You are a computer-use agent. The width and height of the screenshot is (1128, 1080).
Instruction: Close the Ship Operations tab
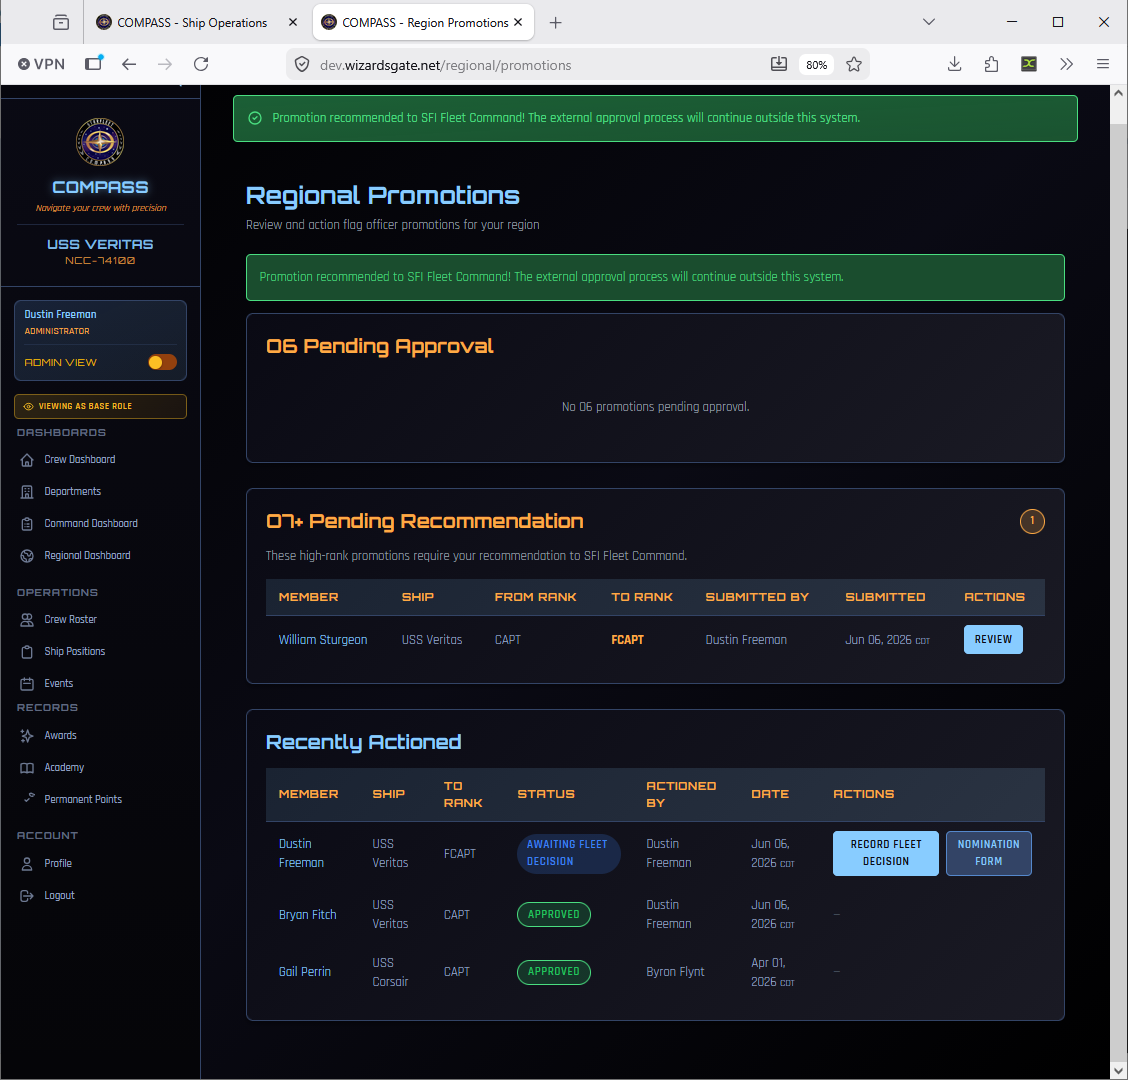coord(293,22)
